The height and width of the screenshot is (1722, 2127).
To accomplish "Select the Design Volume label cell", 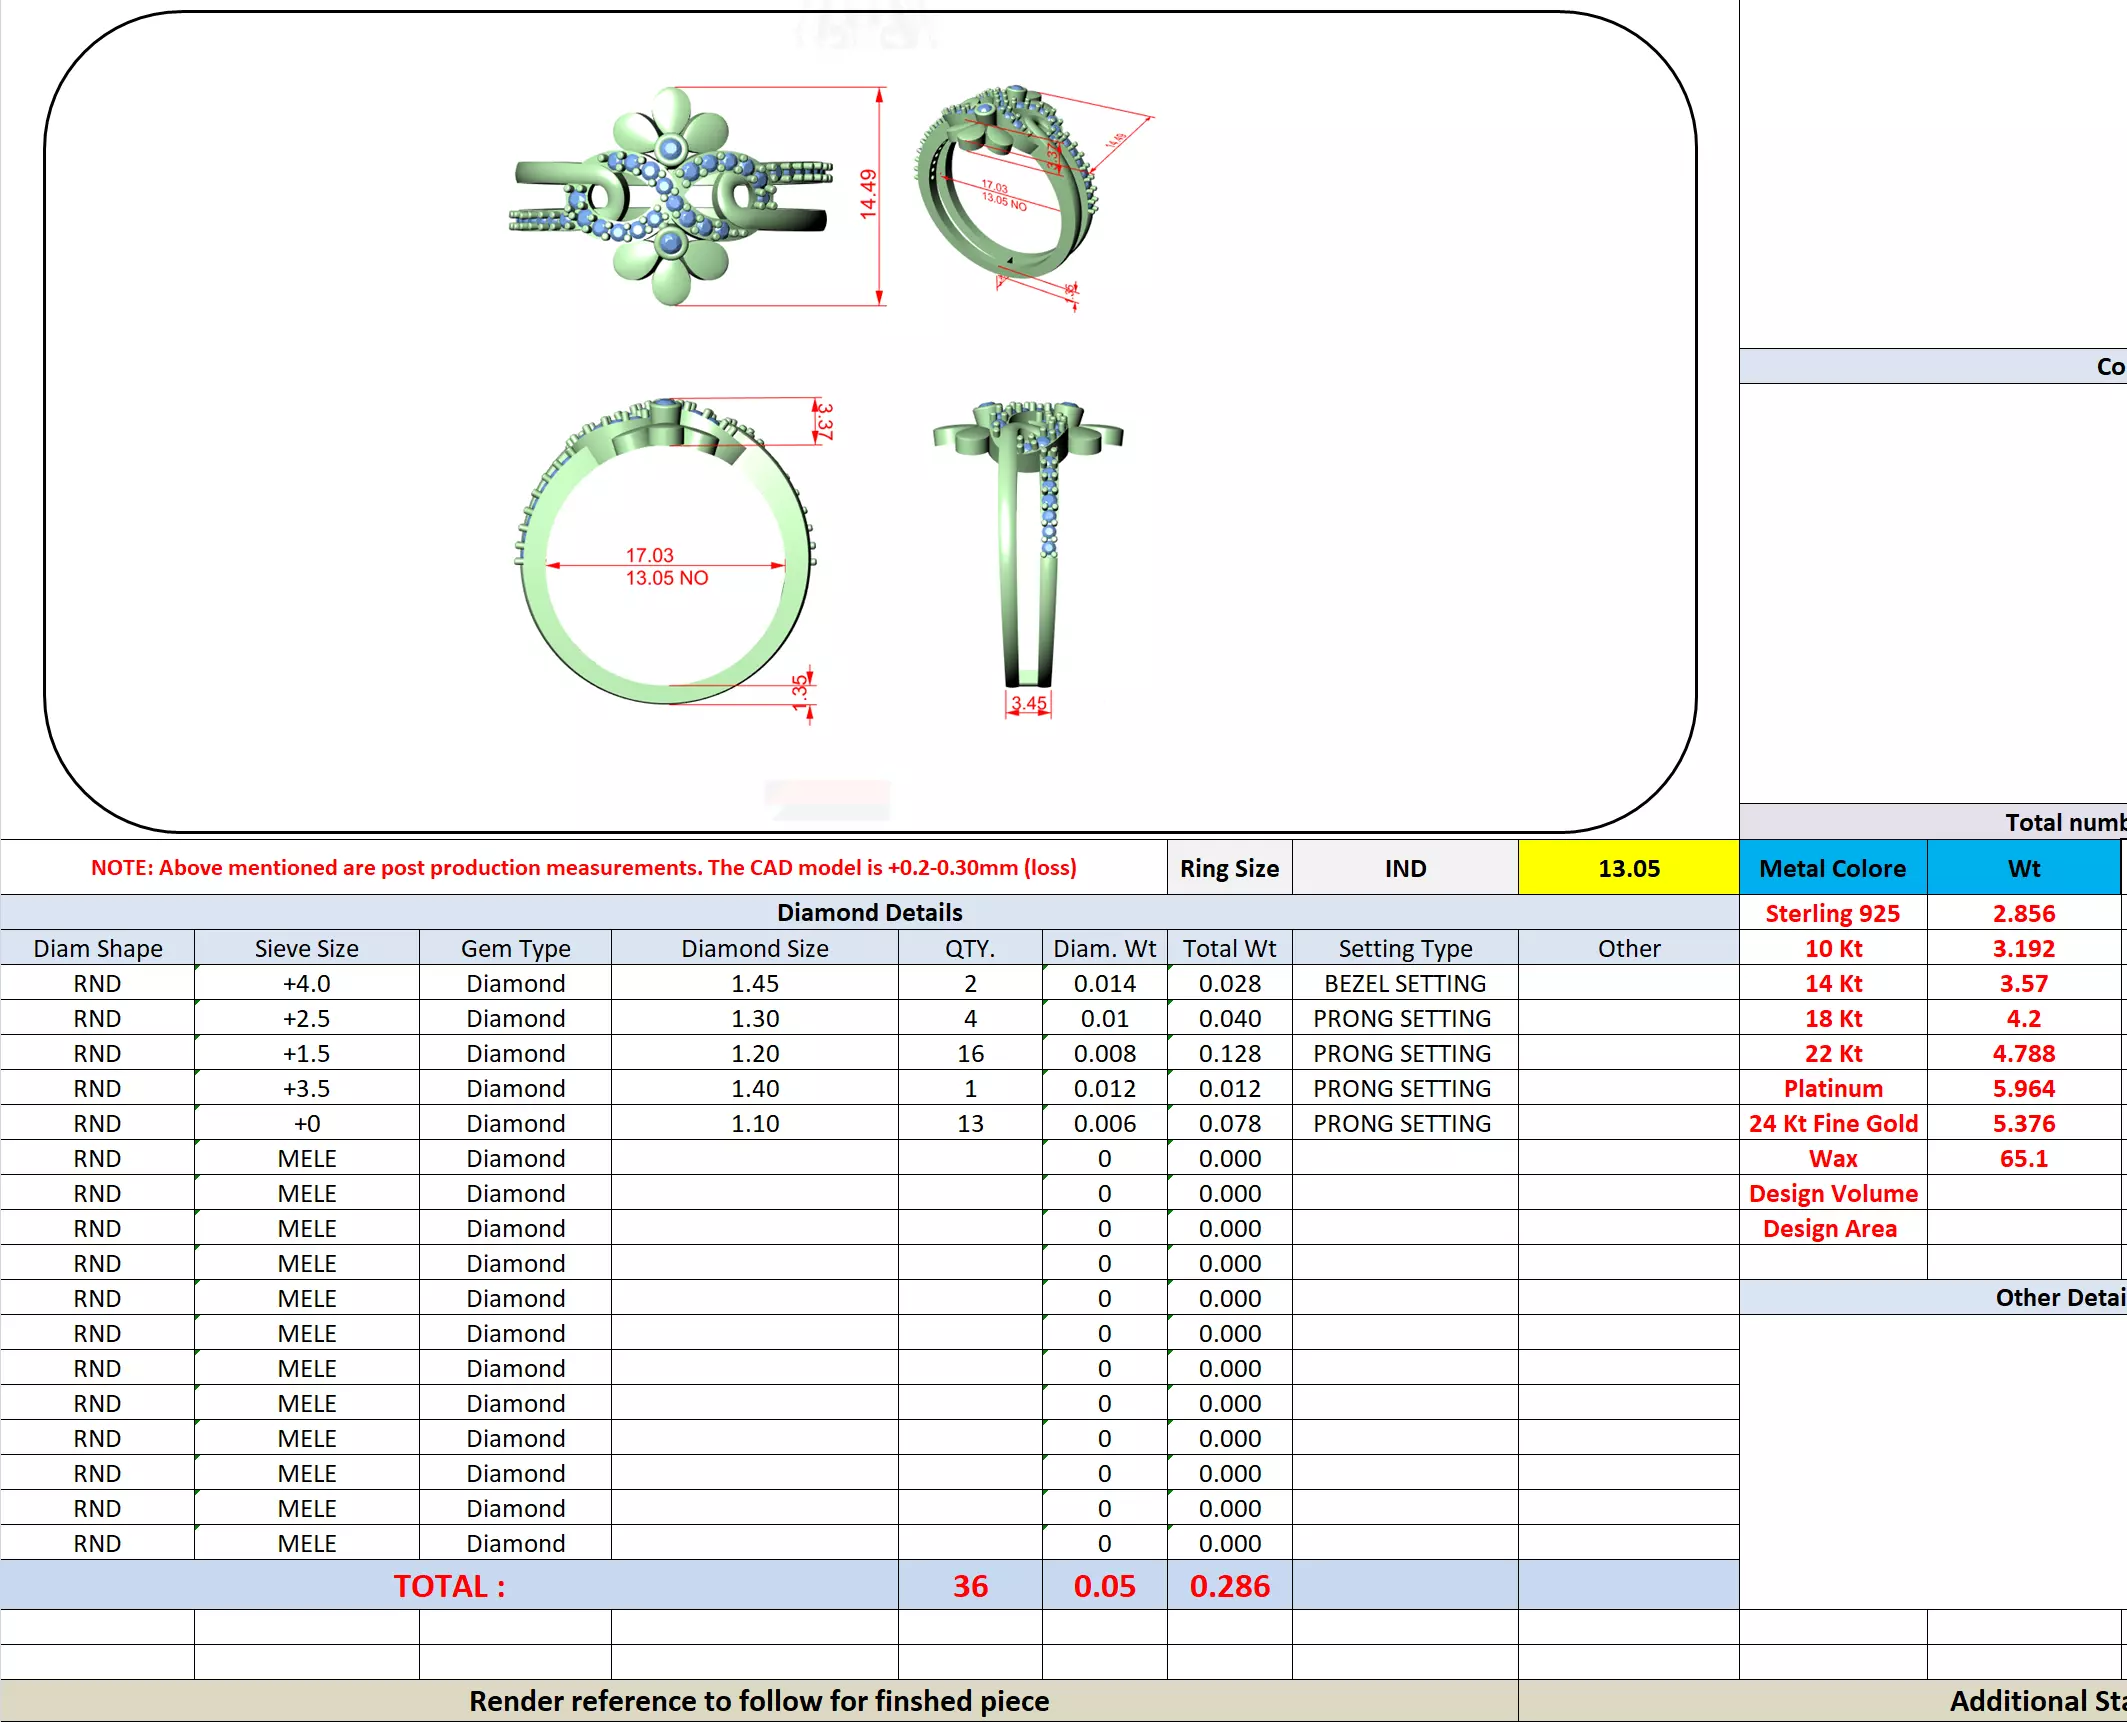I will 1832,1193.
